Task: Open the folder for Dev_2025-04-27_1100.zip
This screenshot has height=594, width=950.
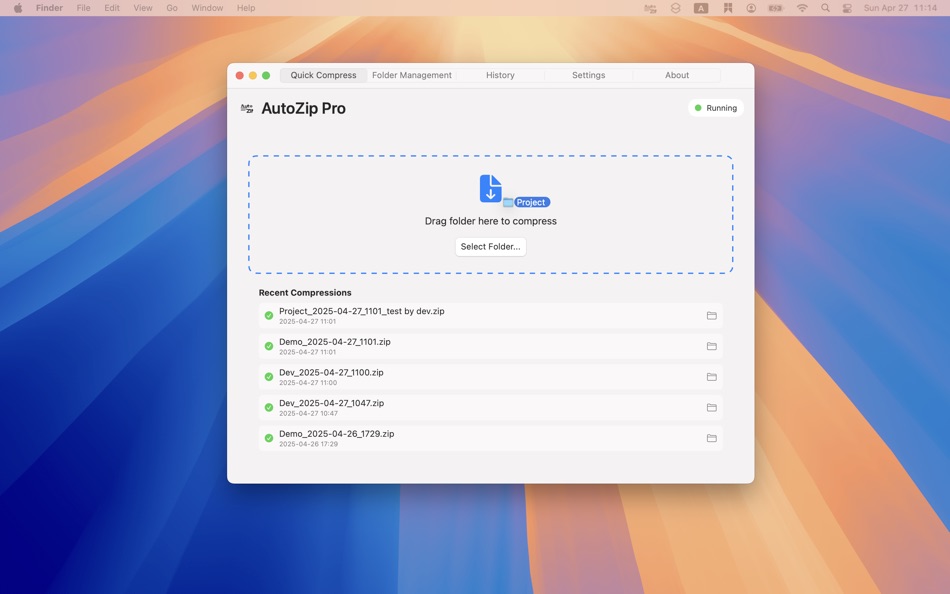Action: tap(712, 377)
